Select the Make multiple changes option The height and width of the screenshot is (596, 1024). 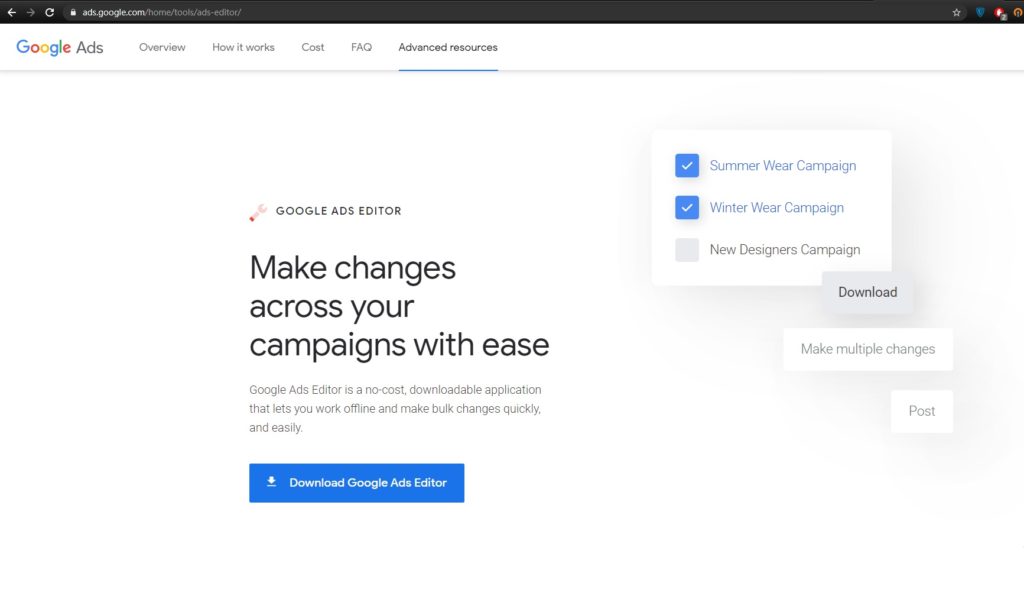pos(867,349)
